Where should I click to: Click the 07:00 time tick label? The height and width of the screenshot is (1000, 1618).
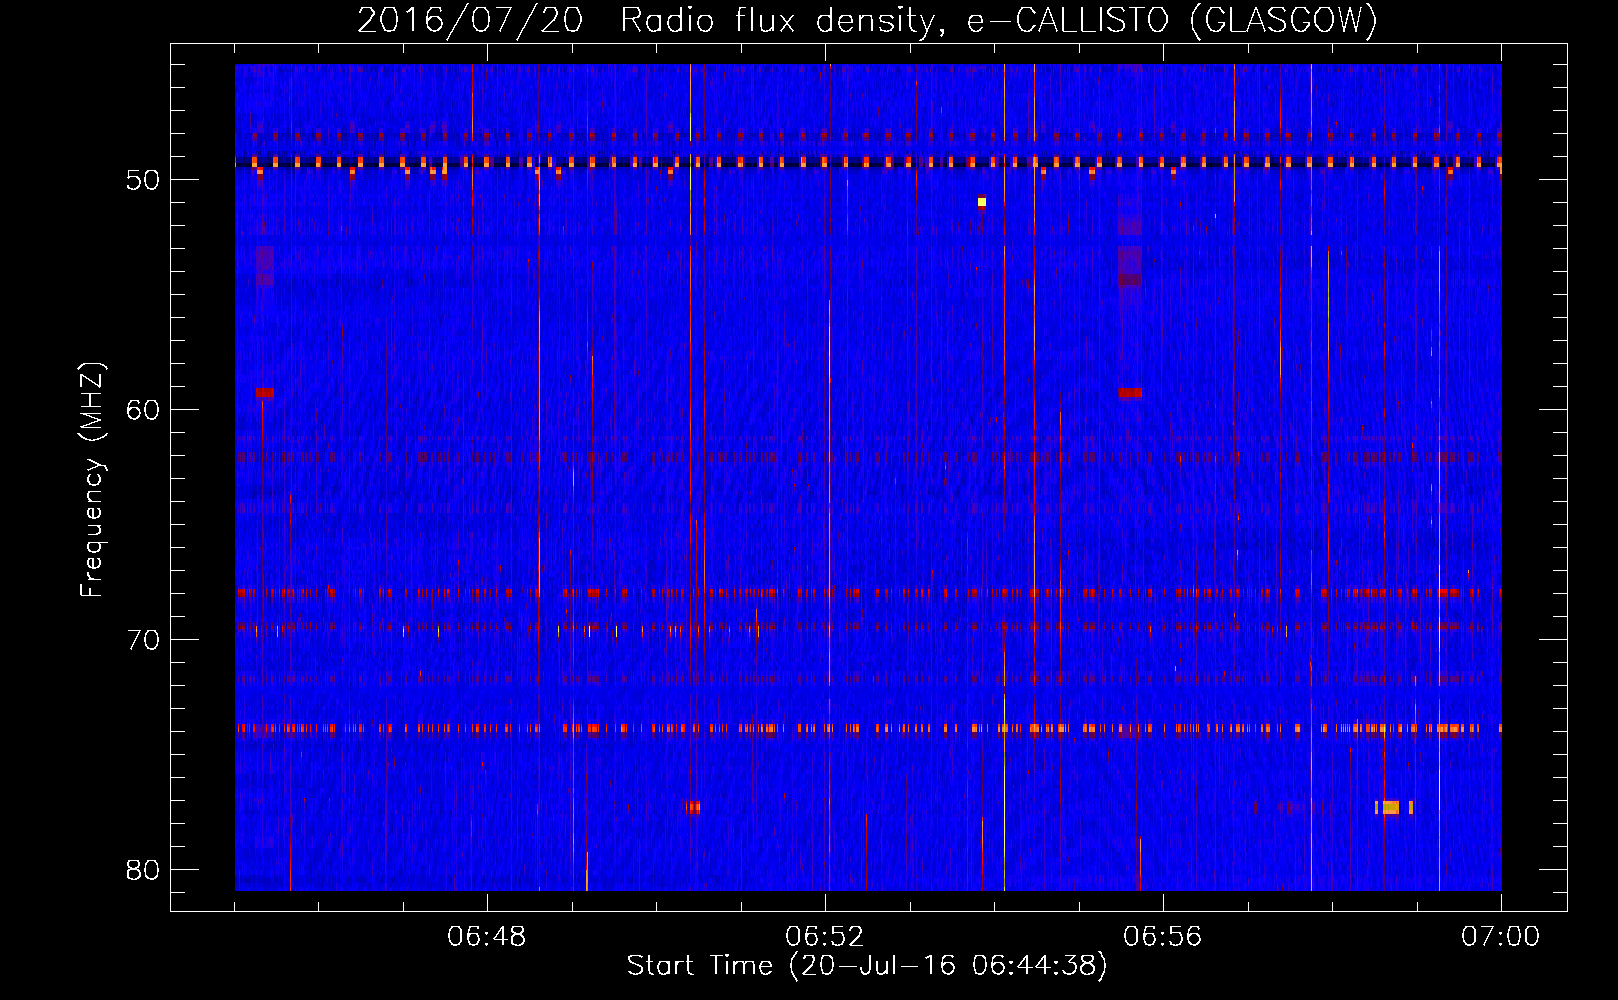point(1501,937)
